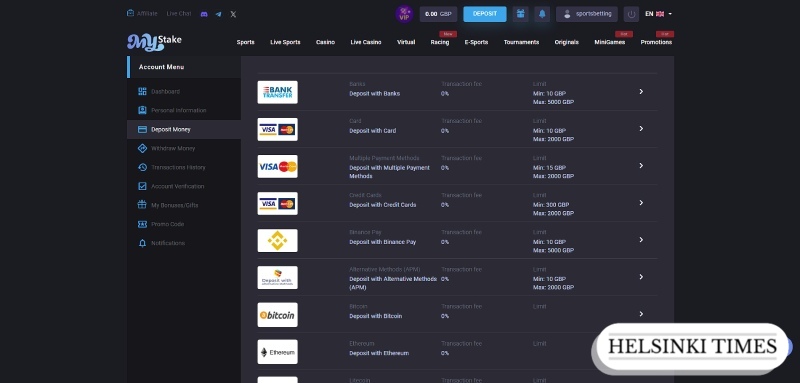Open the Originals menu
800x383 pixels.
(x=566, y=42)
